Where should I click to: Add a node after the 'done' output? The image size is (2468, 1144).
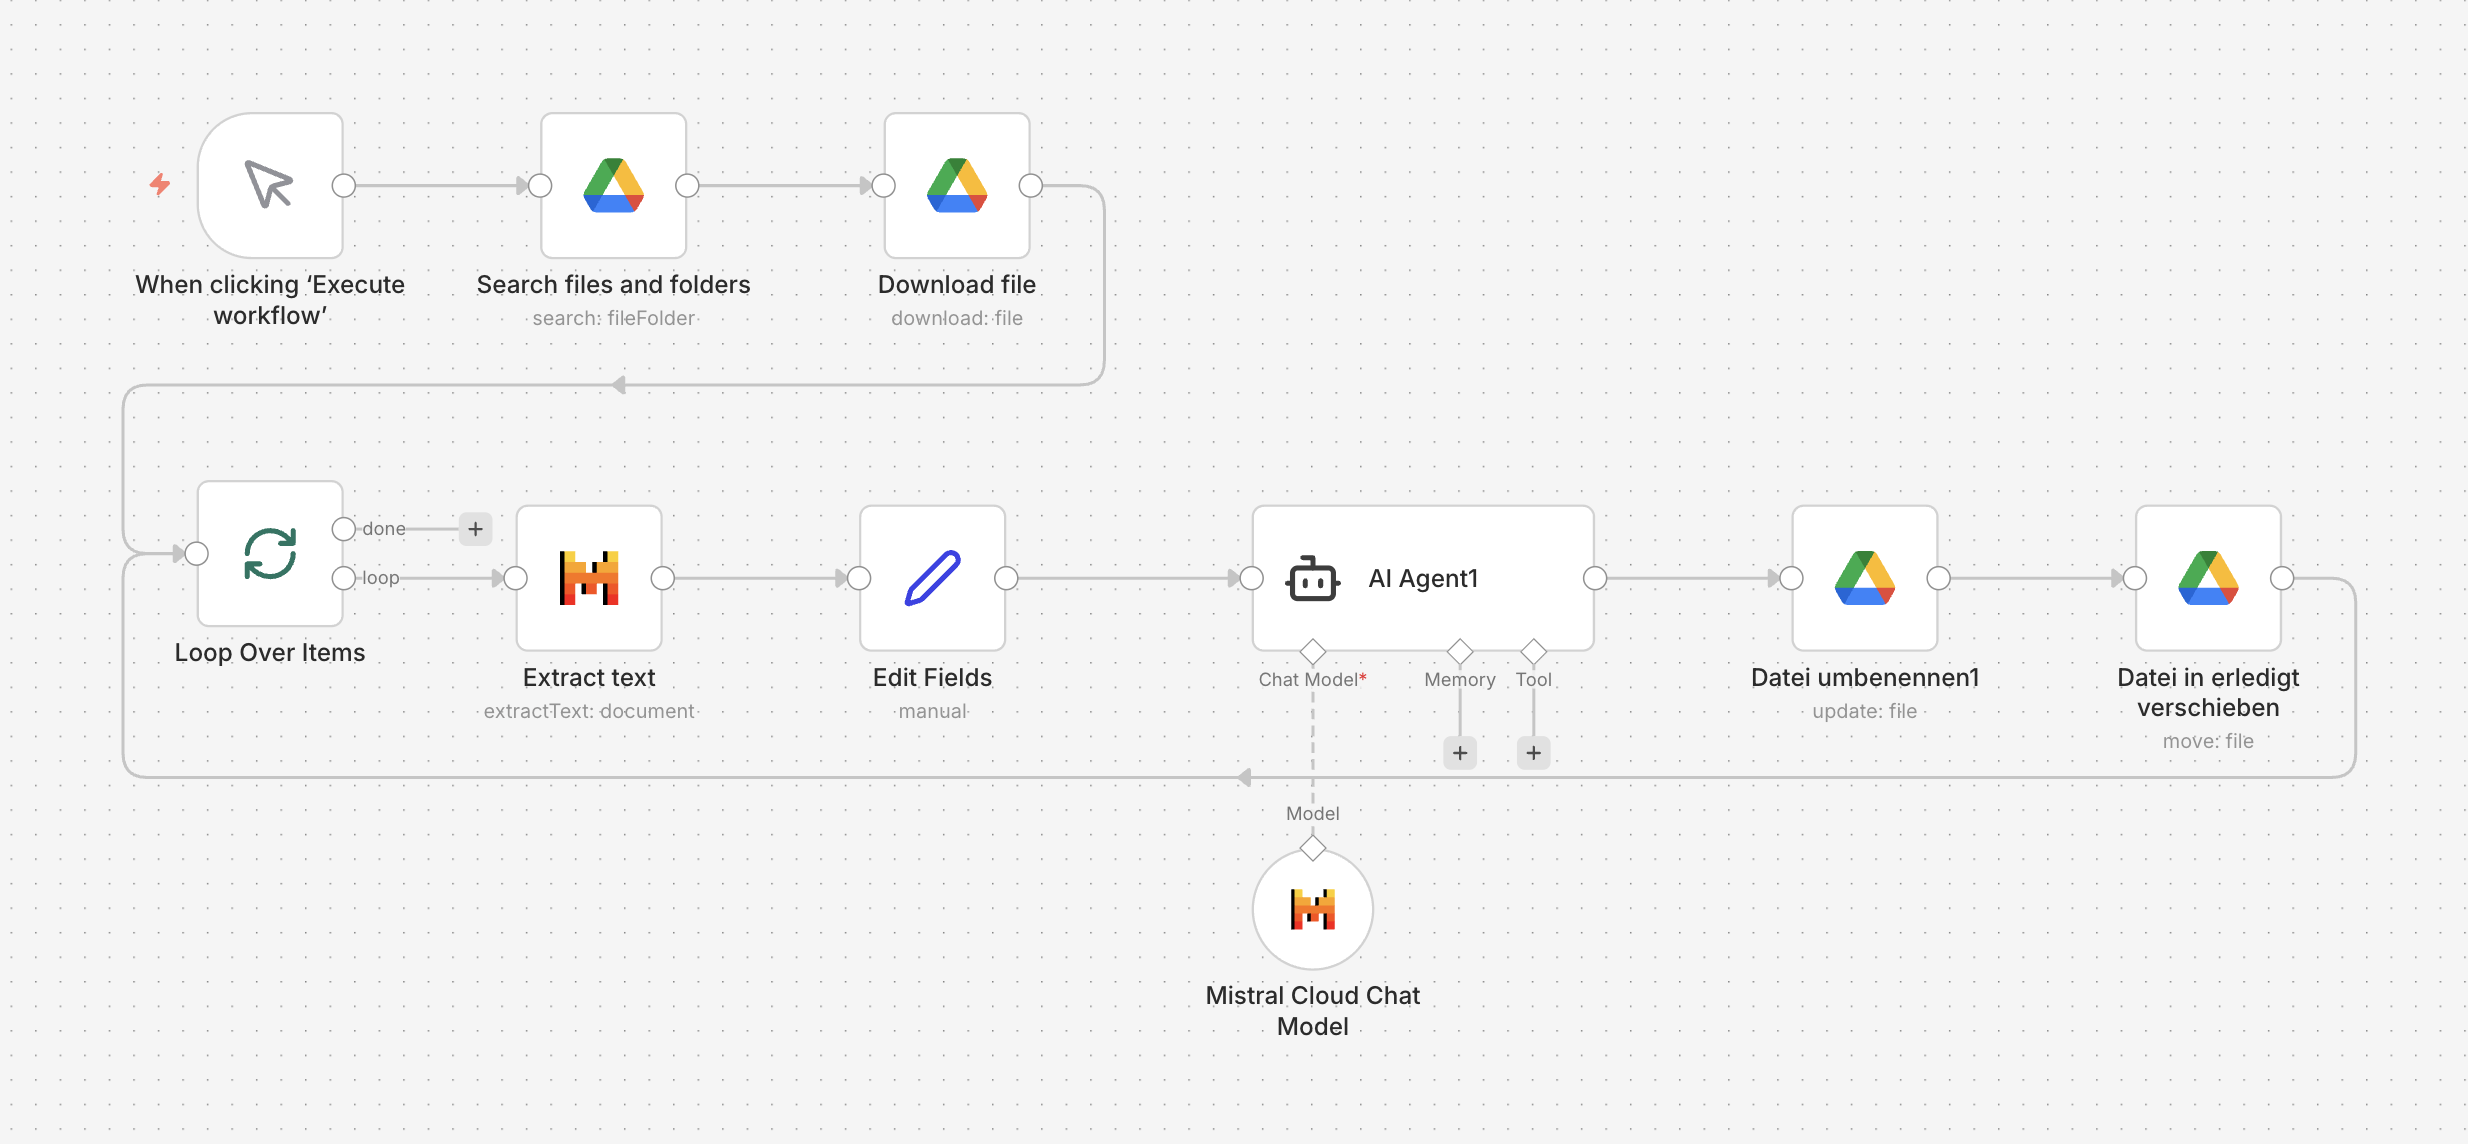pyautogui.click(x=475, y=528)
